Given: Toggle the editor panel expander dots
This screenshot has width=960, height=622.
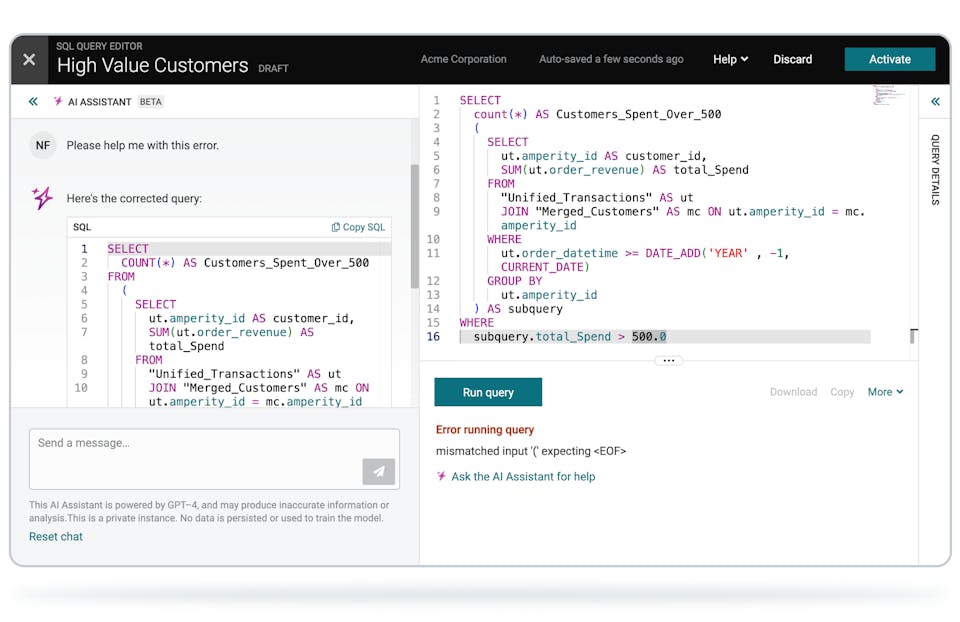Looking at the screenshot, I should point(668,360).
